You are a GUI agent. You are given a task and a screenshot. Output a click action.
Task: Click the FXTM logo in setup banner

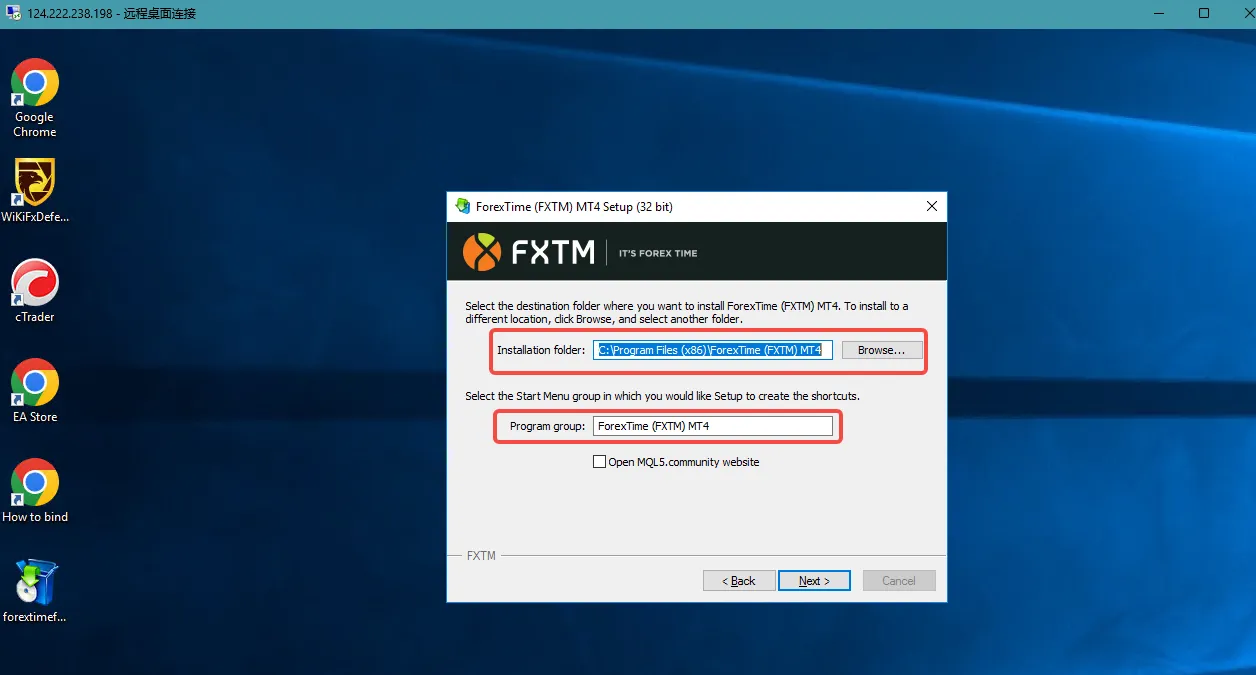(529, 252)
